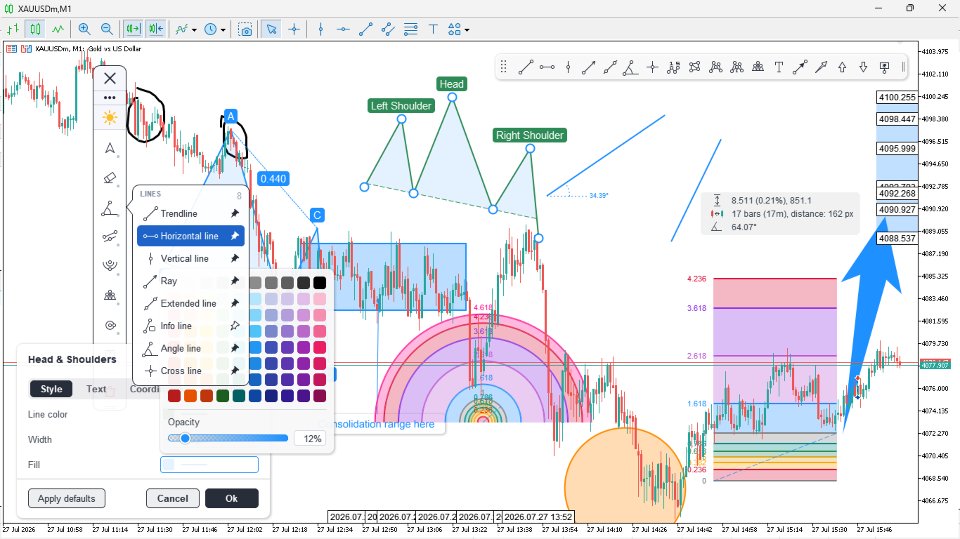Unpin Angle line from favorites
The height and width of the screenshot is (539, 960).
234,349
